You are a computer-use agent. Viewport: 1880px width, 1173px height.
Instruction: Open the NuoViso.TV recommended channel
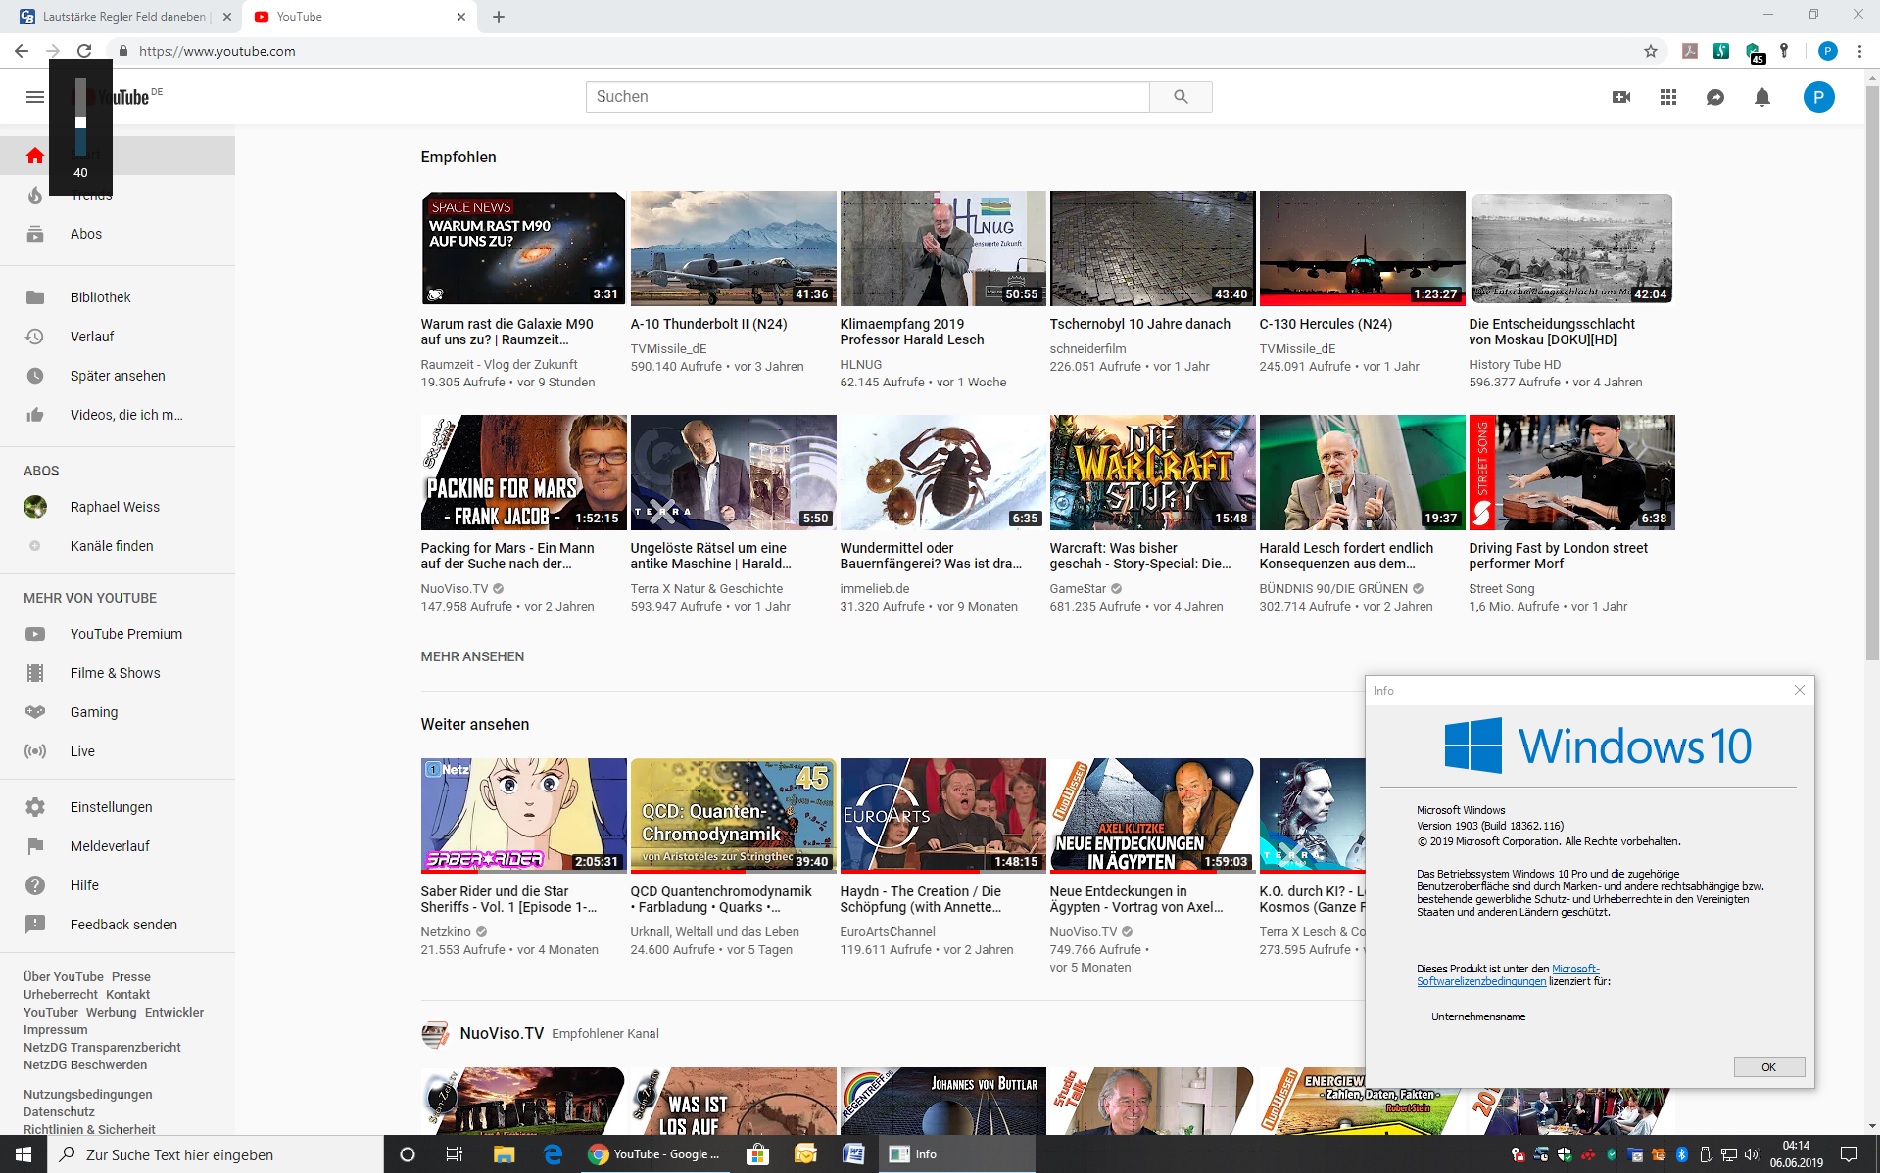[x=501, y=1033]
